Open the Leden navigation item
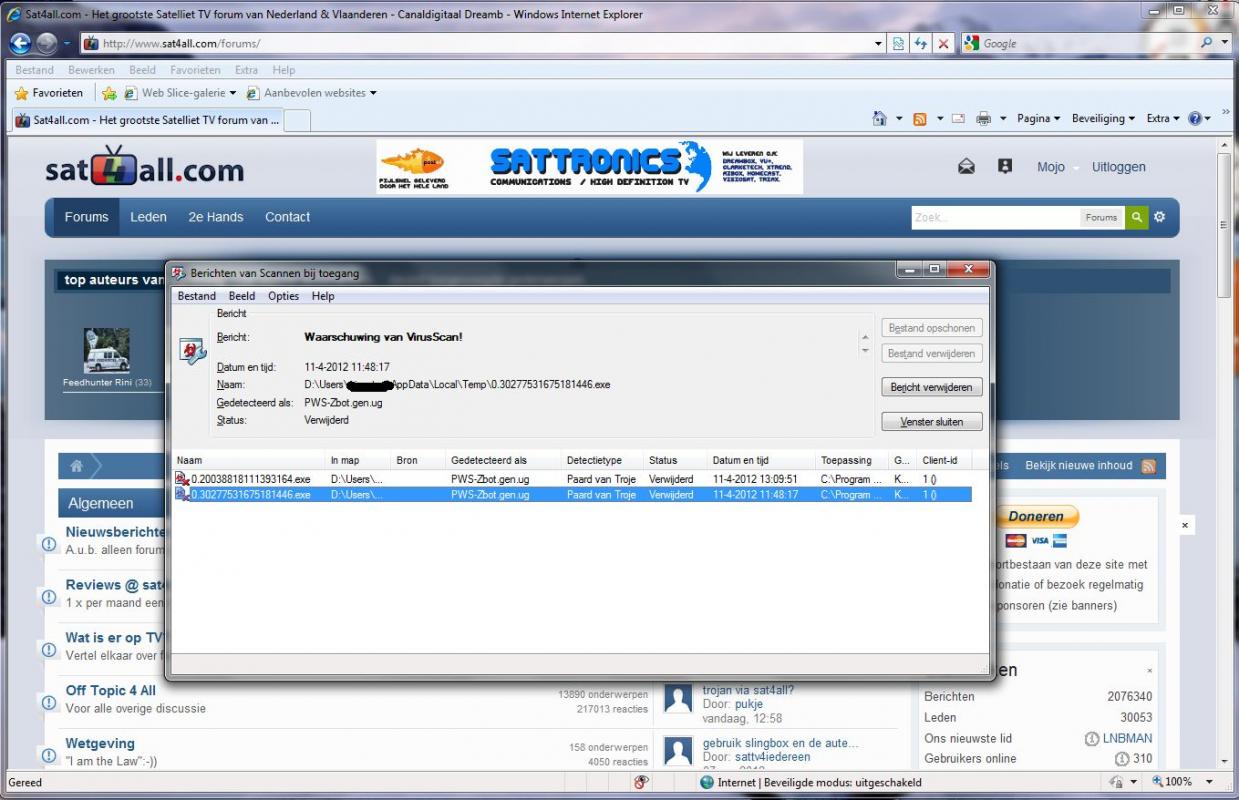Screen dimensions: 1239x800 click(148, 217)
